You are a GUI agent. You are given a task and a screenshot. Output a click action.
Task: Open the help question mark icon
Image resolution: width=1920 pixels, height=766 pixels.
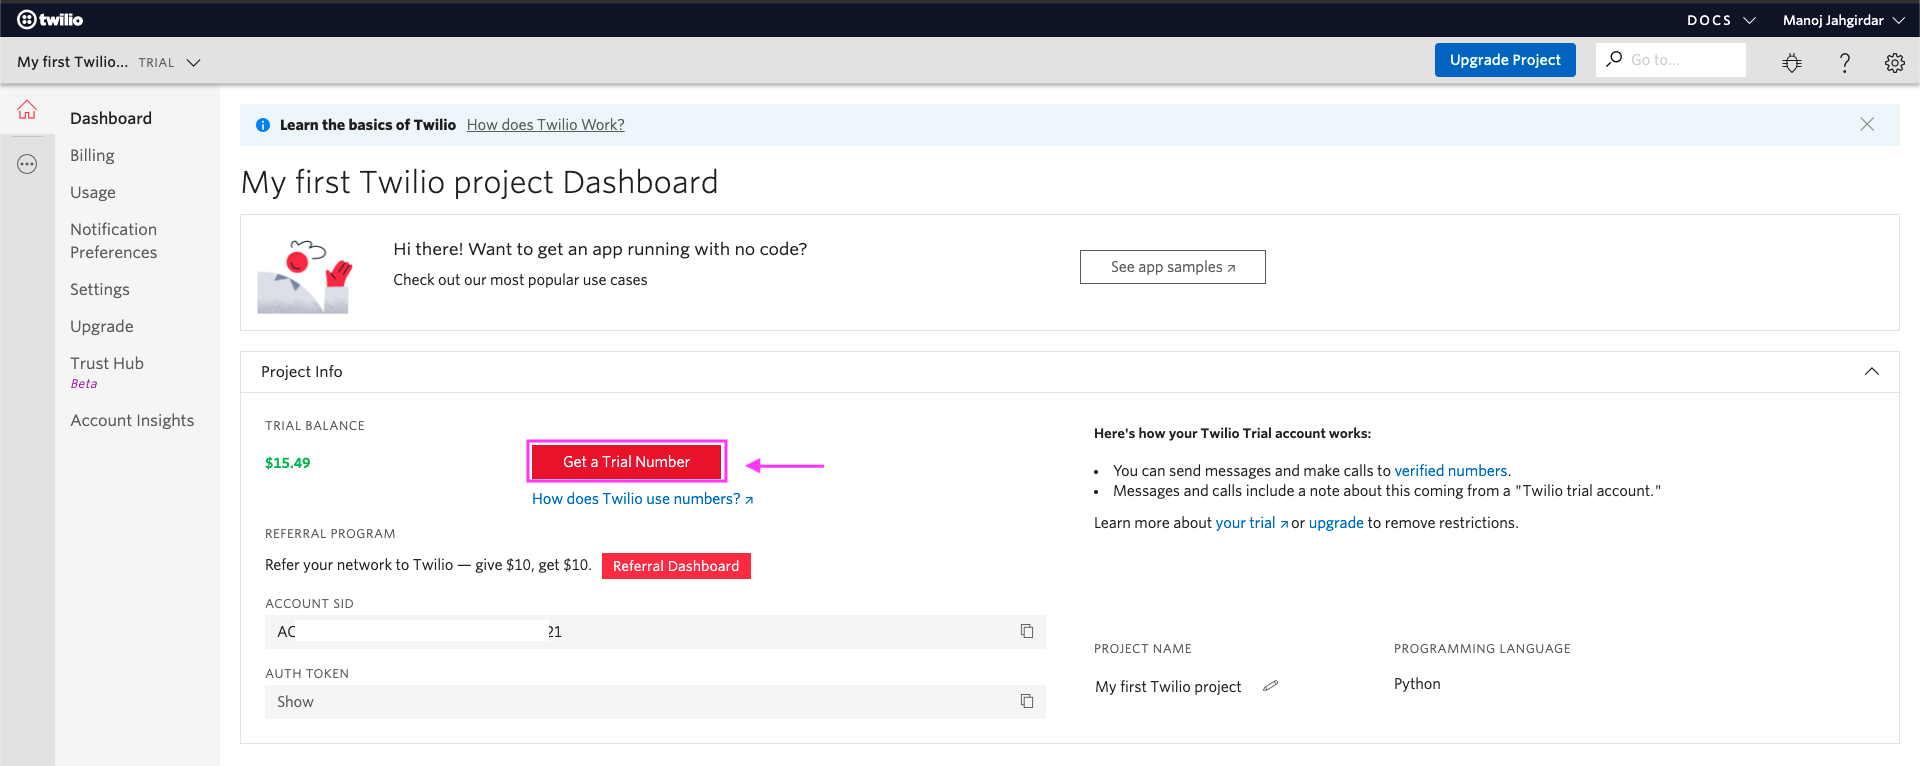click(1845, 63)
